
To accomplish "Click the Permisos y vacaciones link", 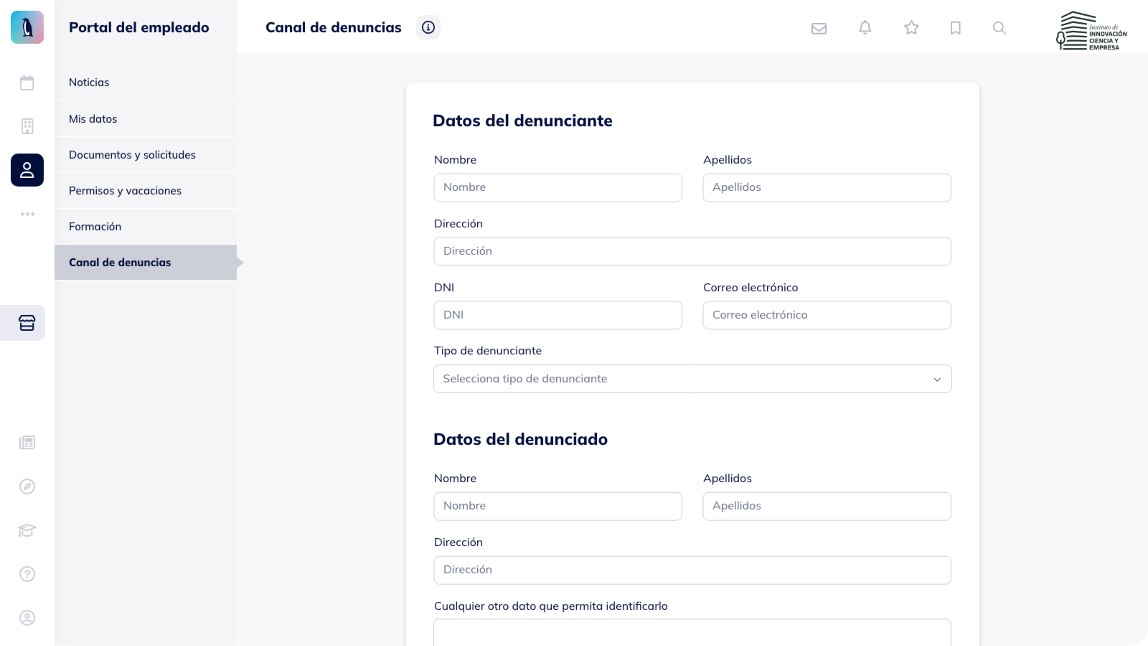I will point(125,190).
